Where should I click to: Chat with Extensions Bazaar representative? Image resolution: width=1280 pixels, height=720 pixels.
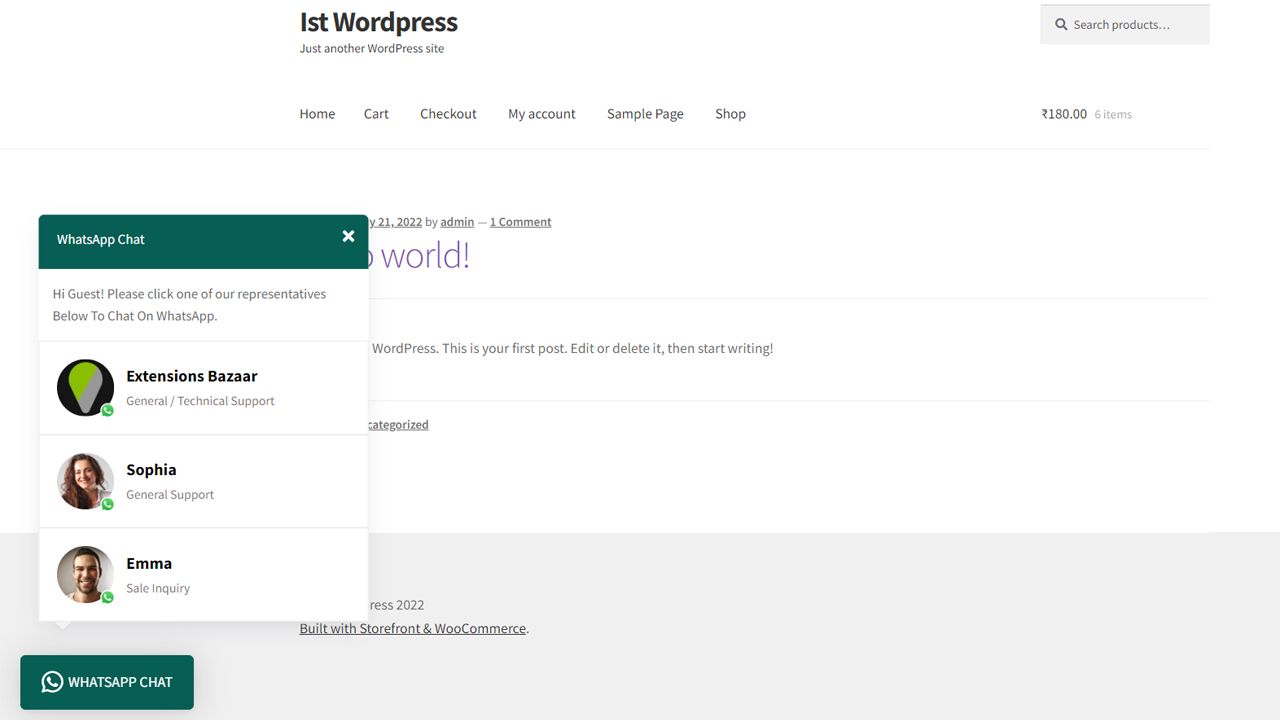[203, 388]
